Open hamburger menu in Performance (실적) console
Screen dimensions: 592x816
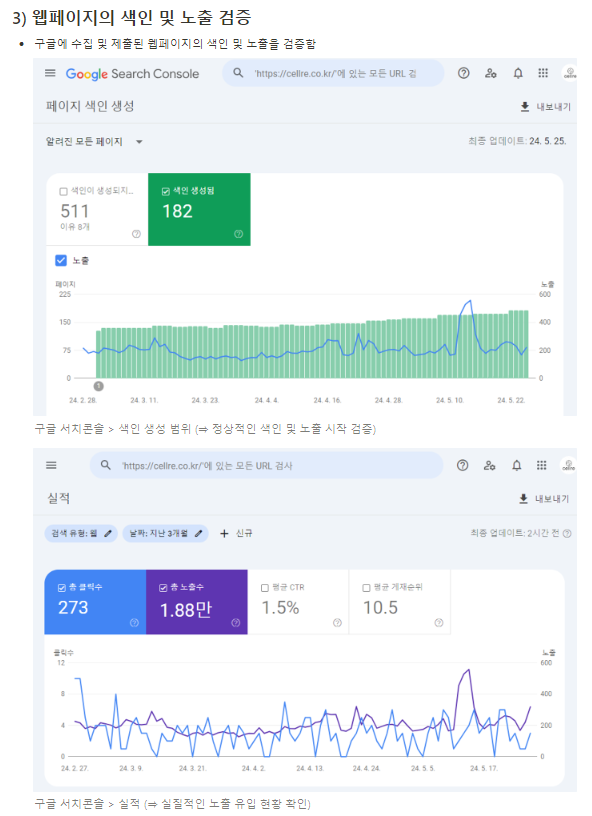pyautogui.click(x=51, y=465)
